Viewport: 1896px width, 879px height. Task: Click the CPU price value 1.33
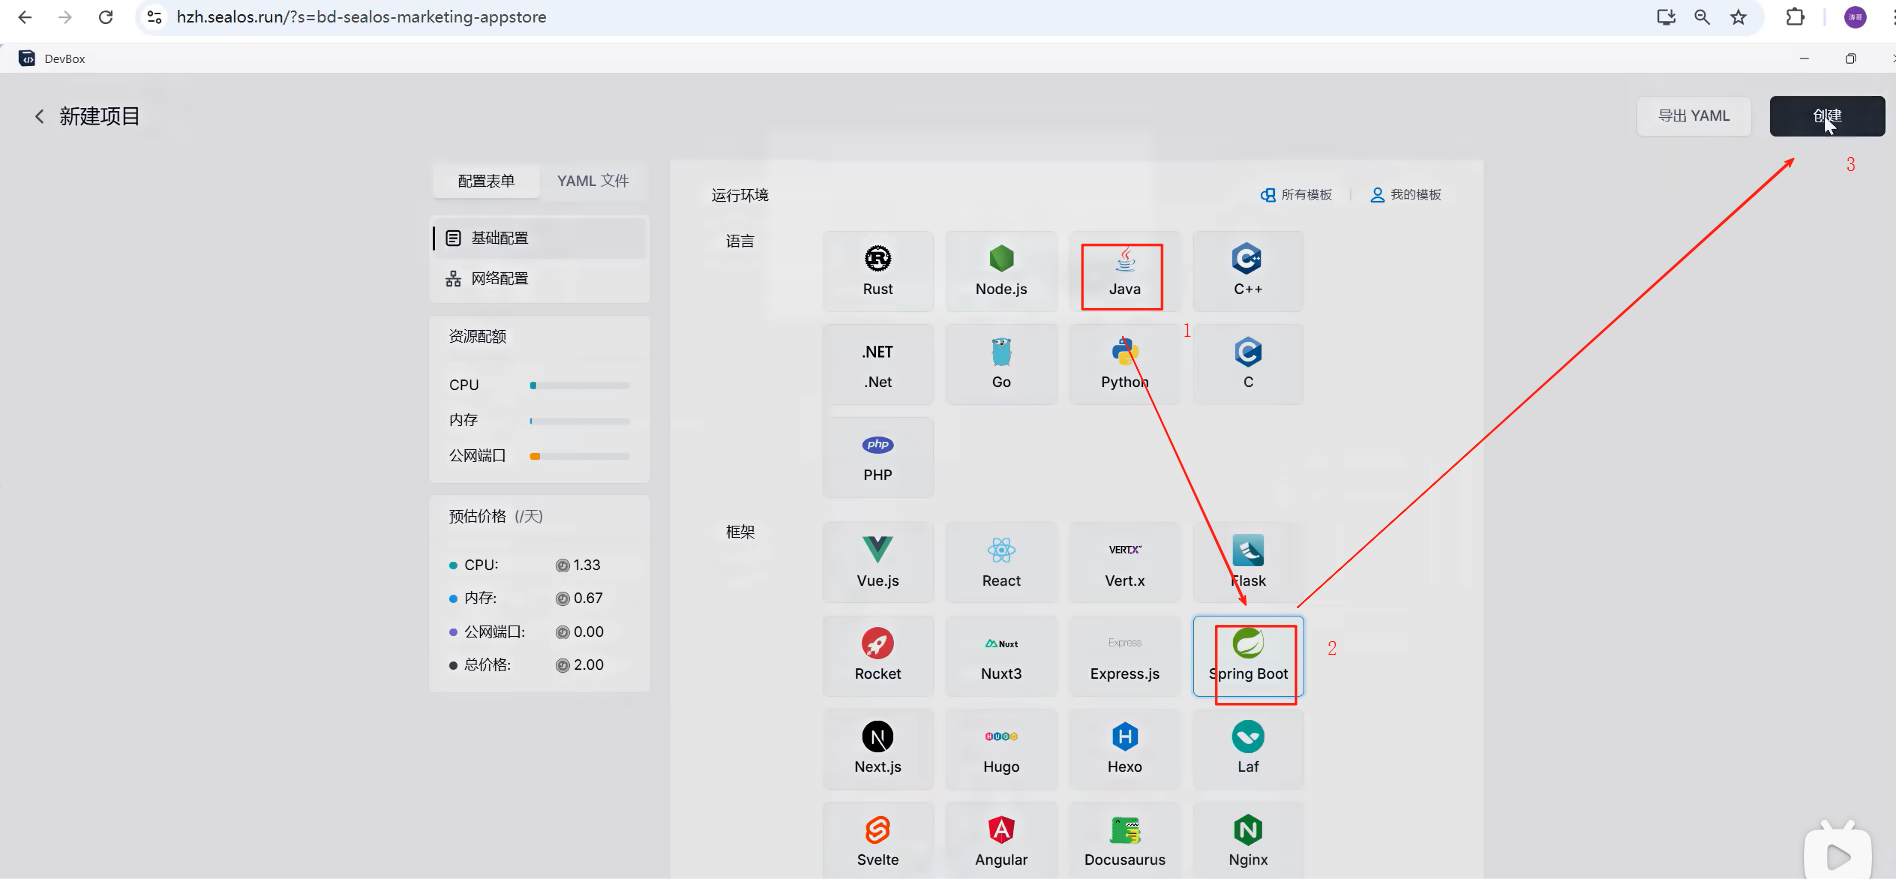click(x=587, y=565)
